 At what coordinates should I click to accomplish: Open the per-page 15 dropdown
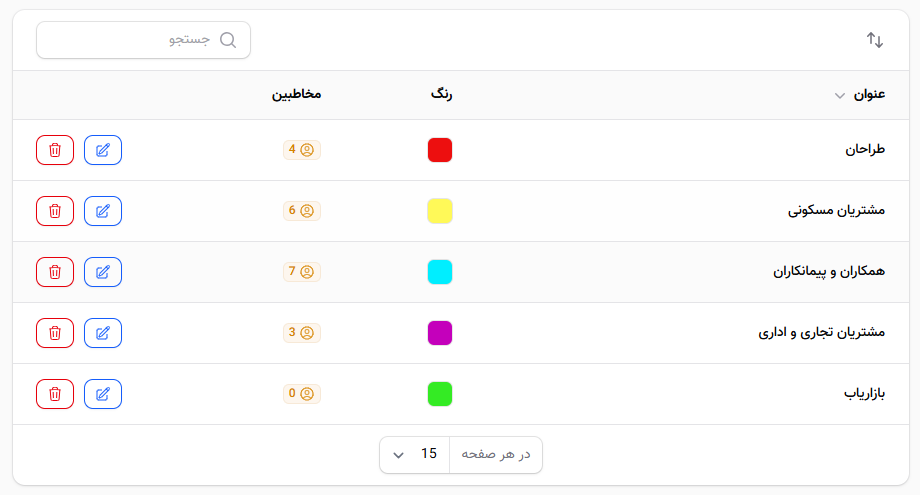coord(415,455)
